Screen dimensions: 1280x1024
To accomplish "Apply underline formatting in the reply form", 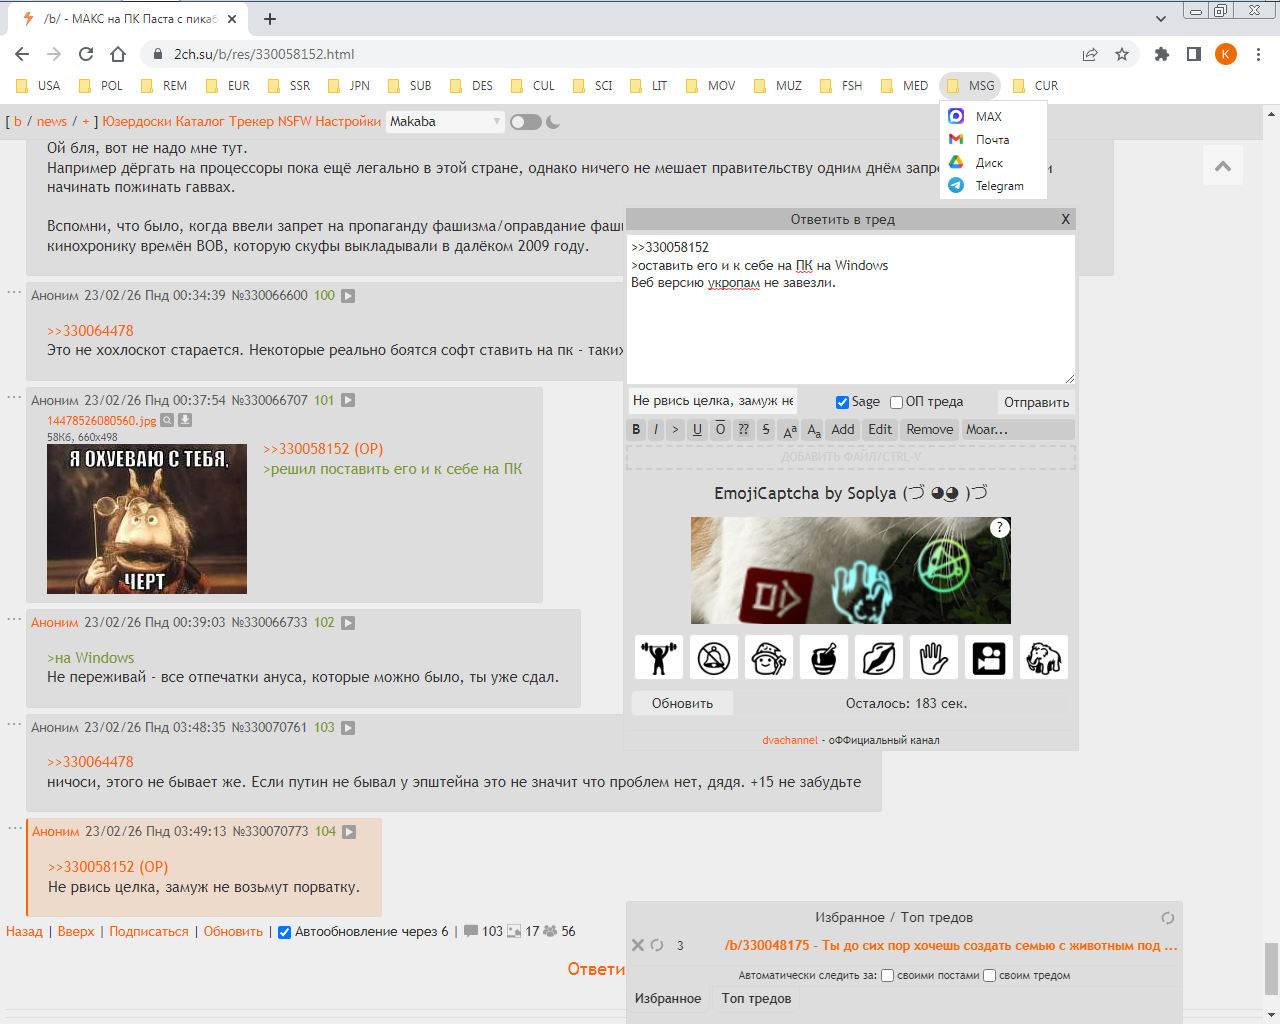I will [697, 430].
